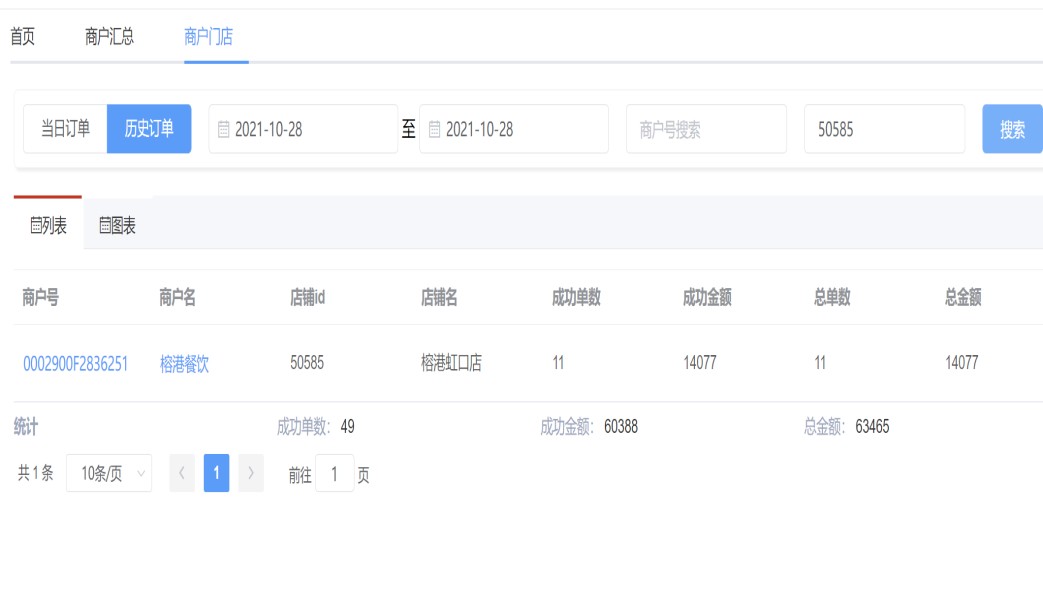The width and height of the screenshot is (1043, 605).
Task: Switch to 当日订单 orders view
Action: pos(65,129)
